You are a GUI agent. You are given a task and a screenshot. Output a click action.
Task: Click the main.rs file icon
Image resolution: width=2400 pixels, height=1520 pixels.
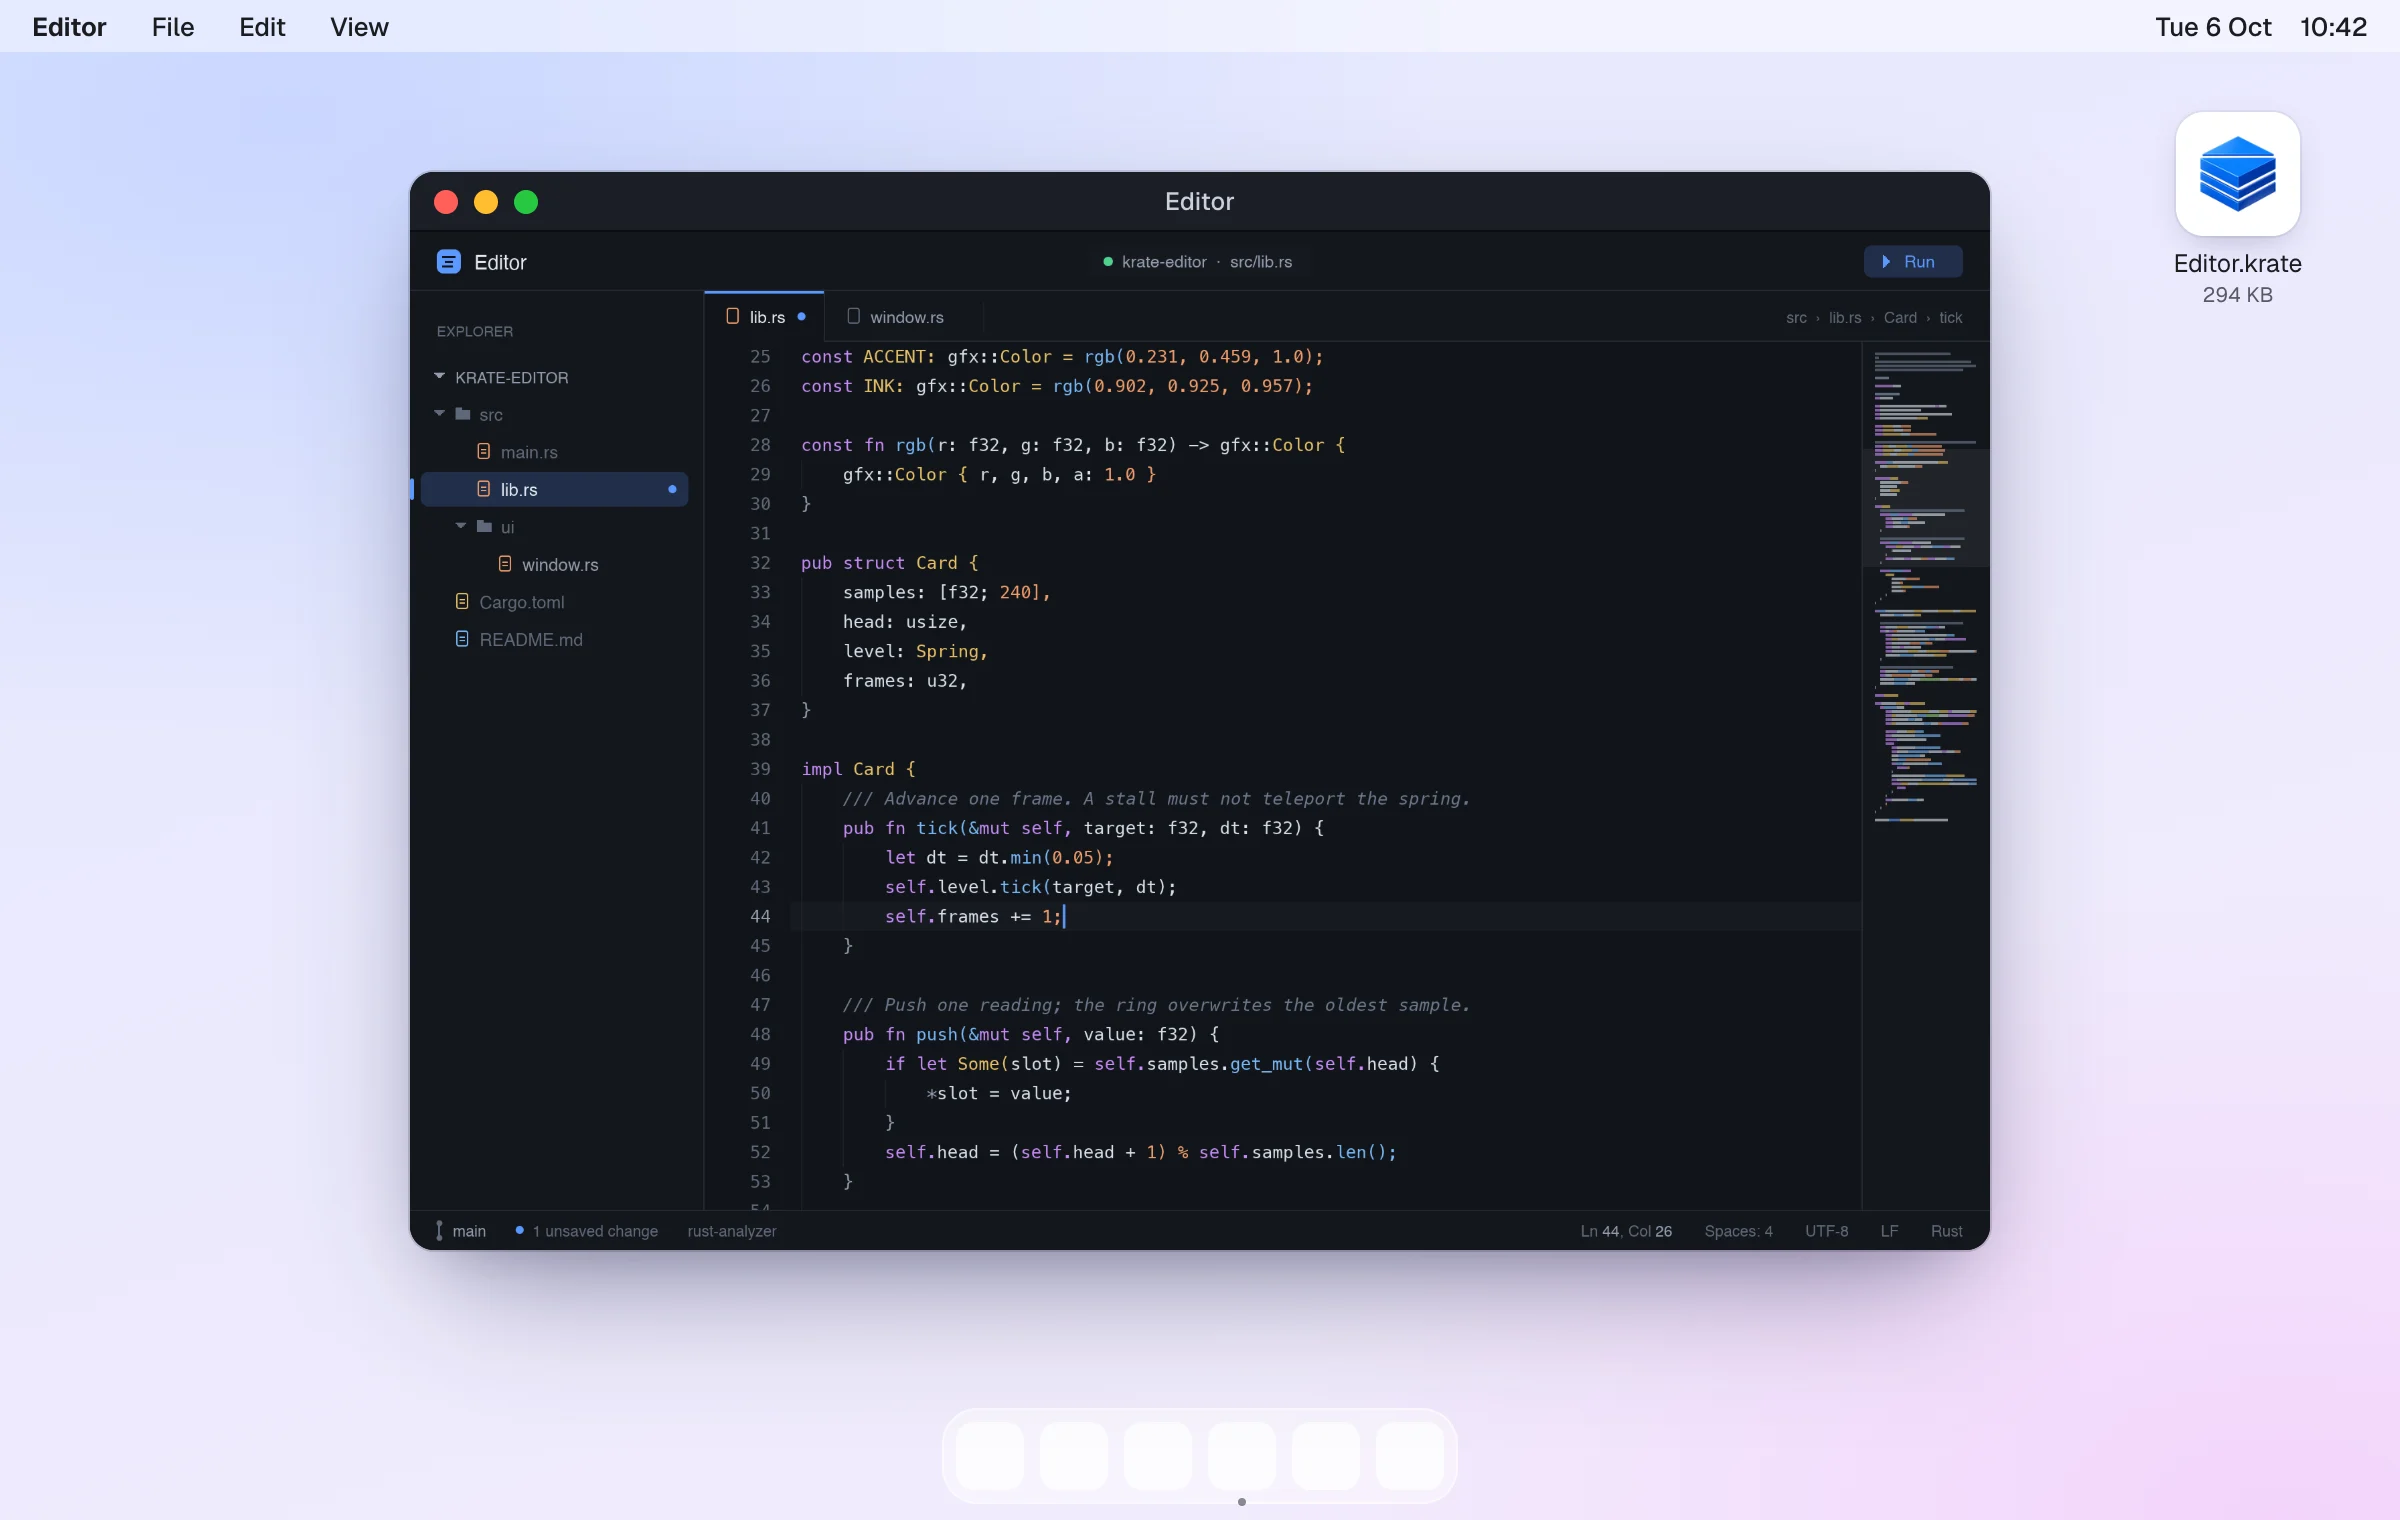click(x=484, y=452)
